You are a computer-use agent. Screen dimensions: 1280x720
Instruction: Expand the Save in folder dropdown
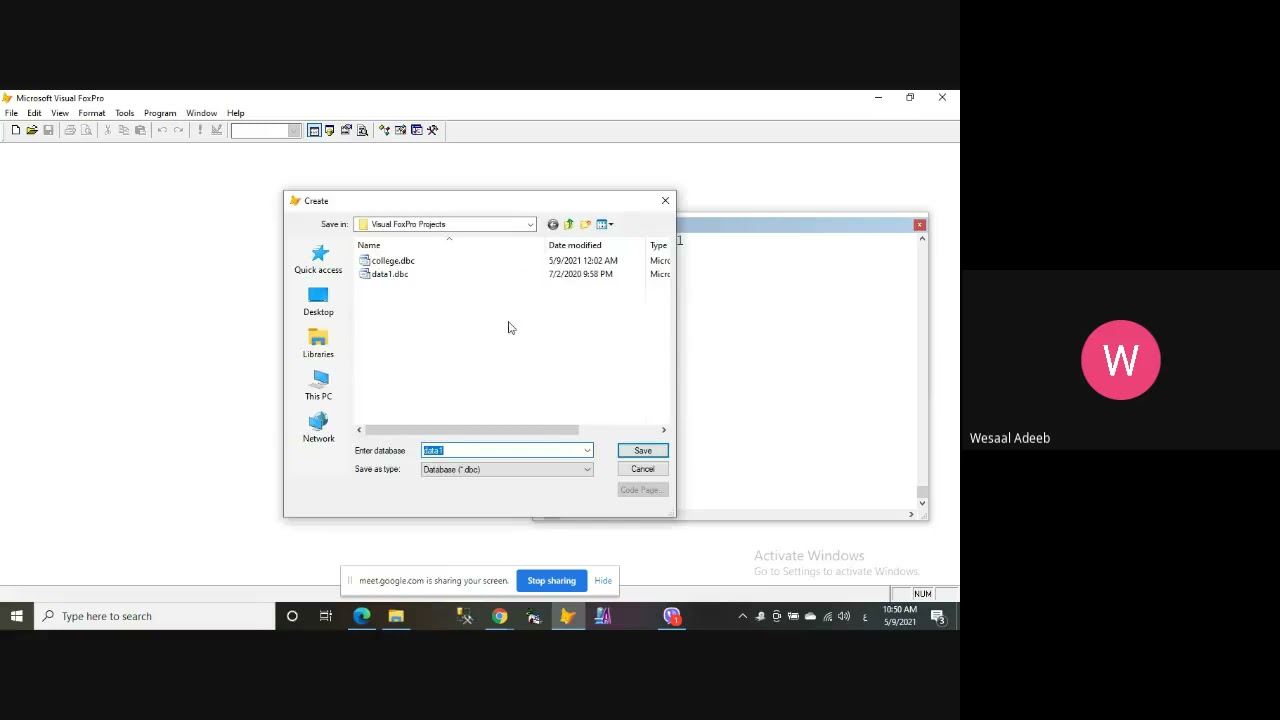click(530, 224)
